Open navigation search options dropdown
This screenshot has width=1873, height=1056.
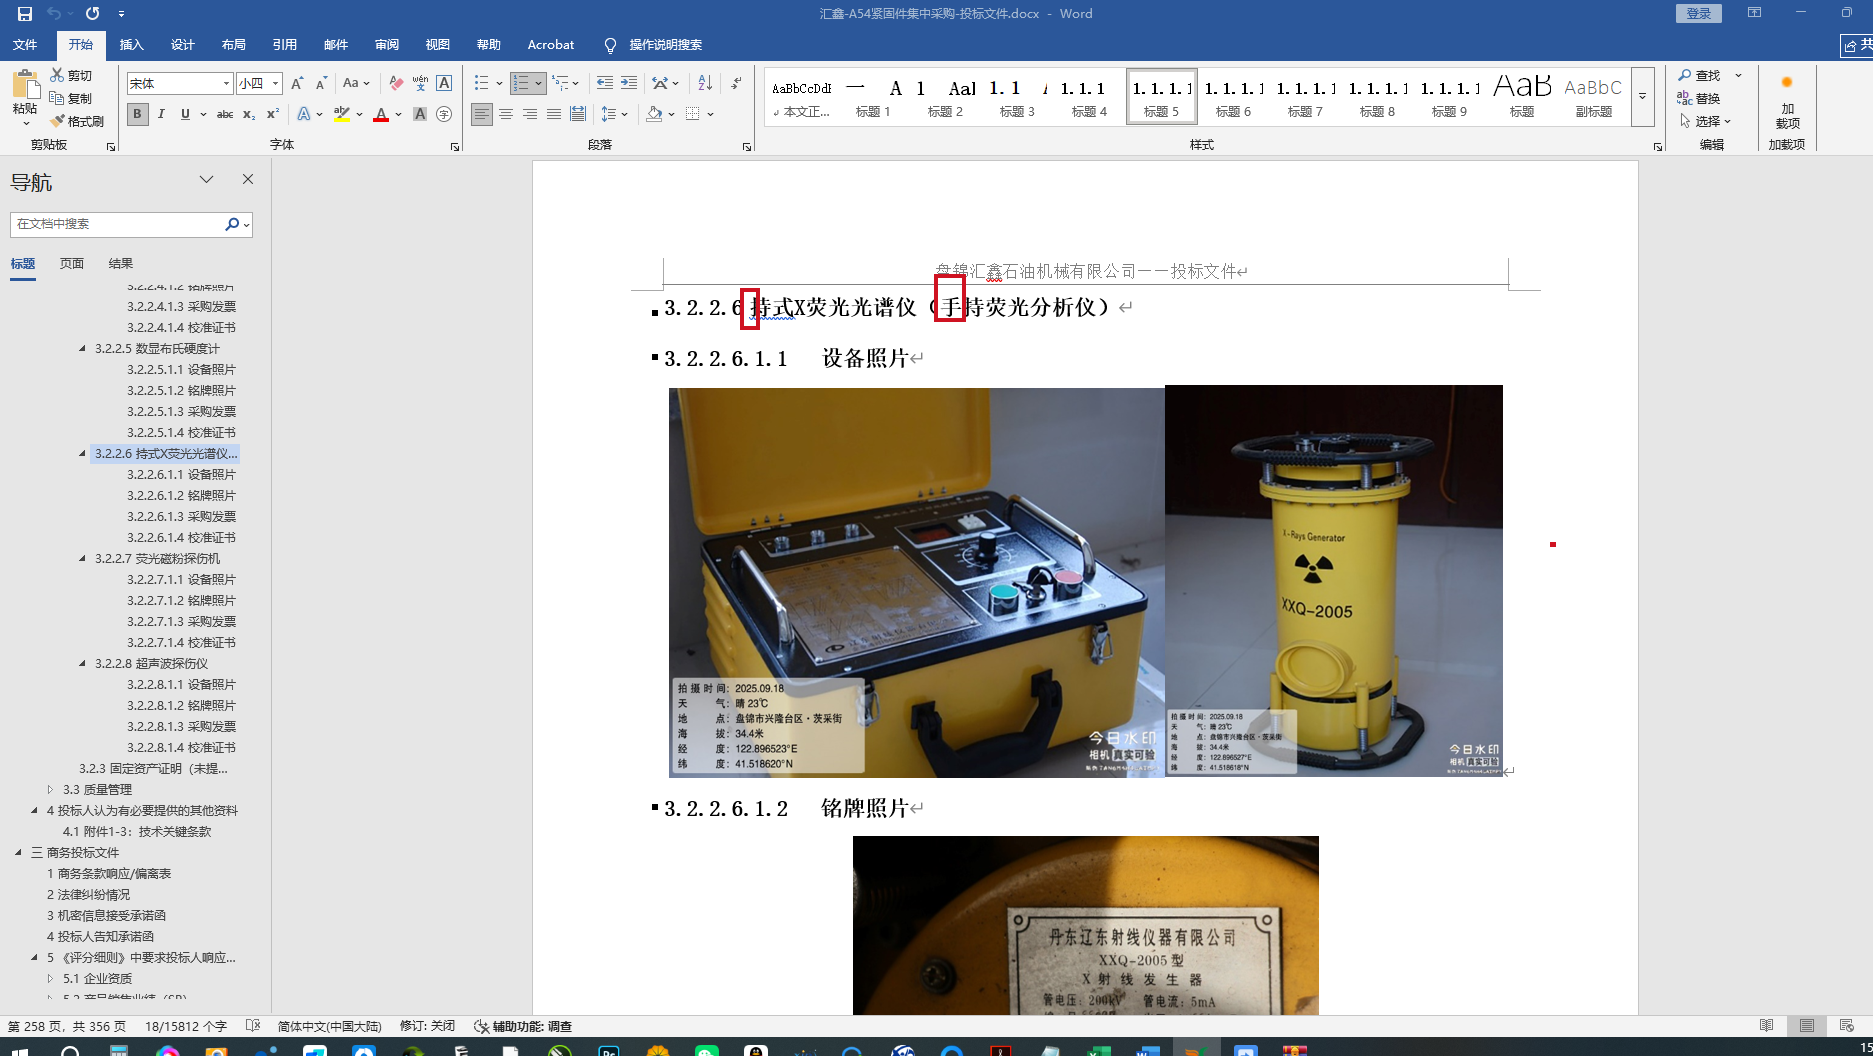click(246, 225)
